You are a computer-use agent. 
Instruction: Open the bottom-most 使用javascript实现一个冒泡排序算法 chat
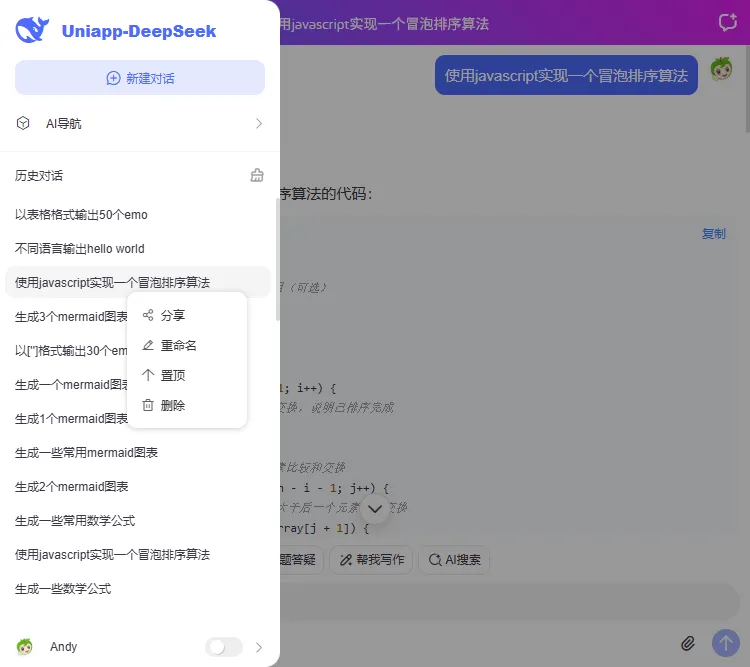pyautogui.click(x=112, y=555)
